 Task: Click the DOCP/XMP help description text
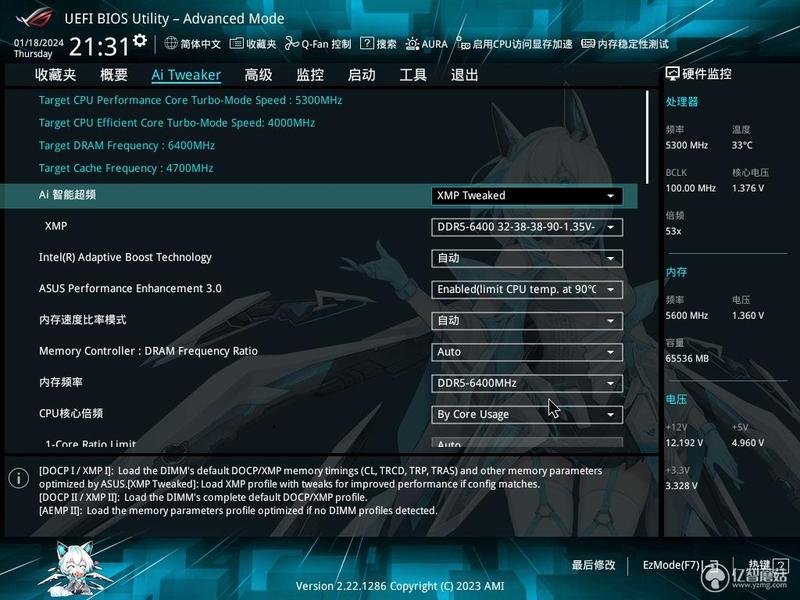pos(320,490)
